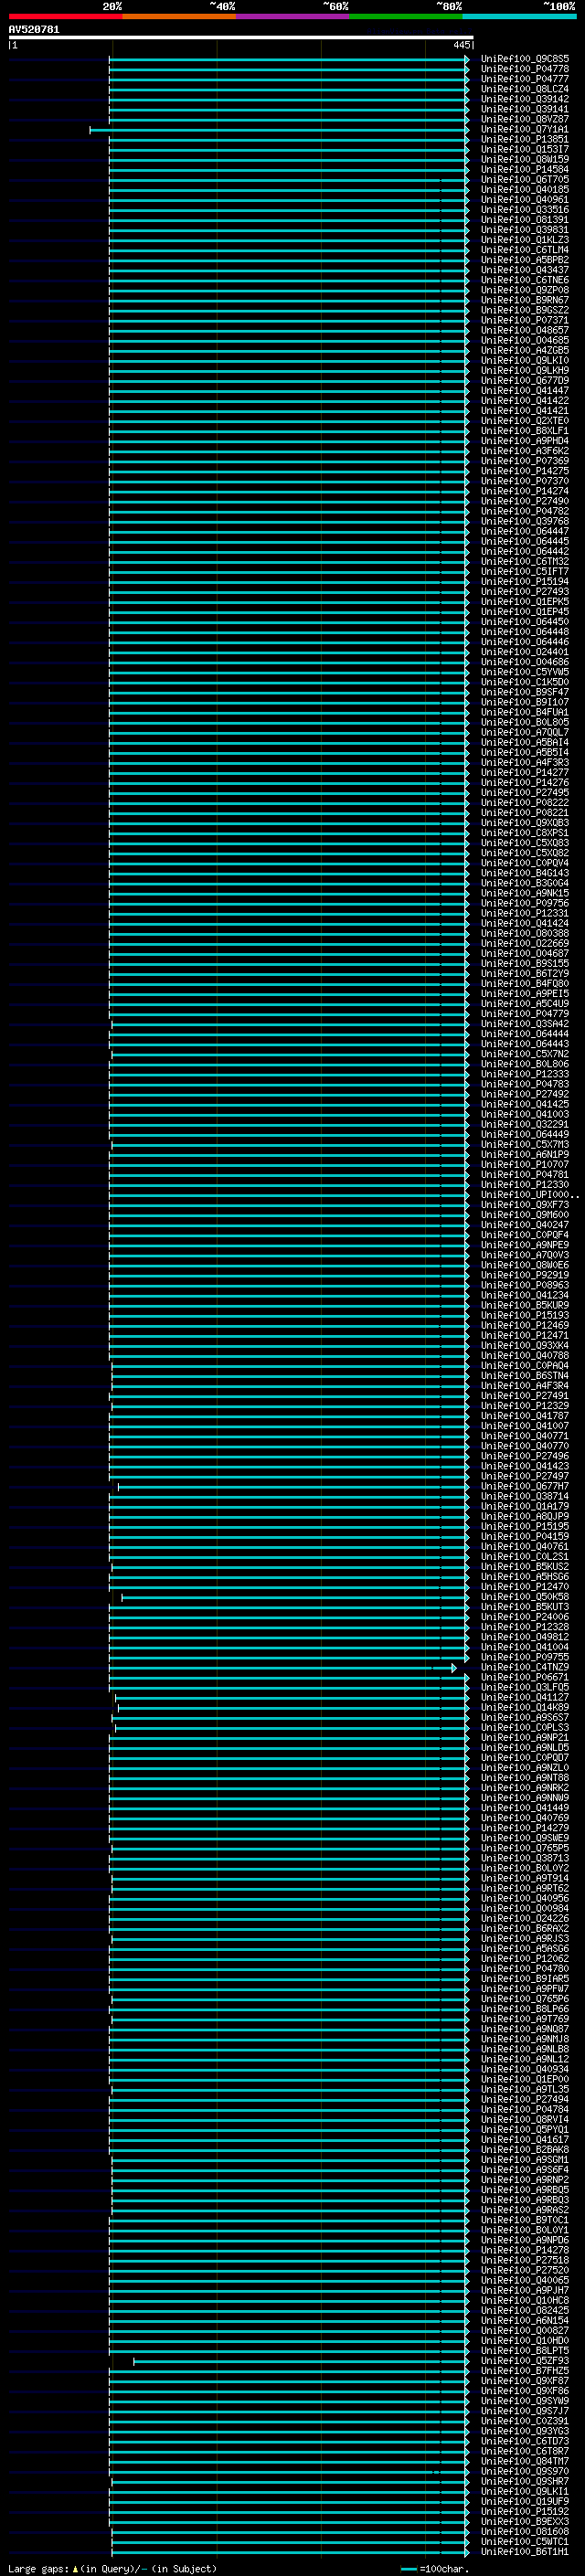Viewport: 585px width, 2576px height.
Task: Open UniRef100_Q33516 entry
Action: [525, 210]
